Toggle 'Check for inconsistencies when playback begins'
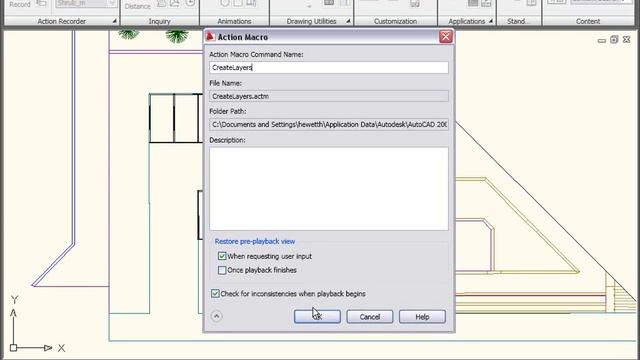 215,293
